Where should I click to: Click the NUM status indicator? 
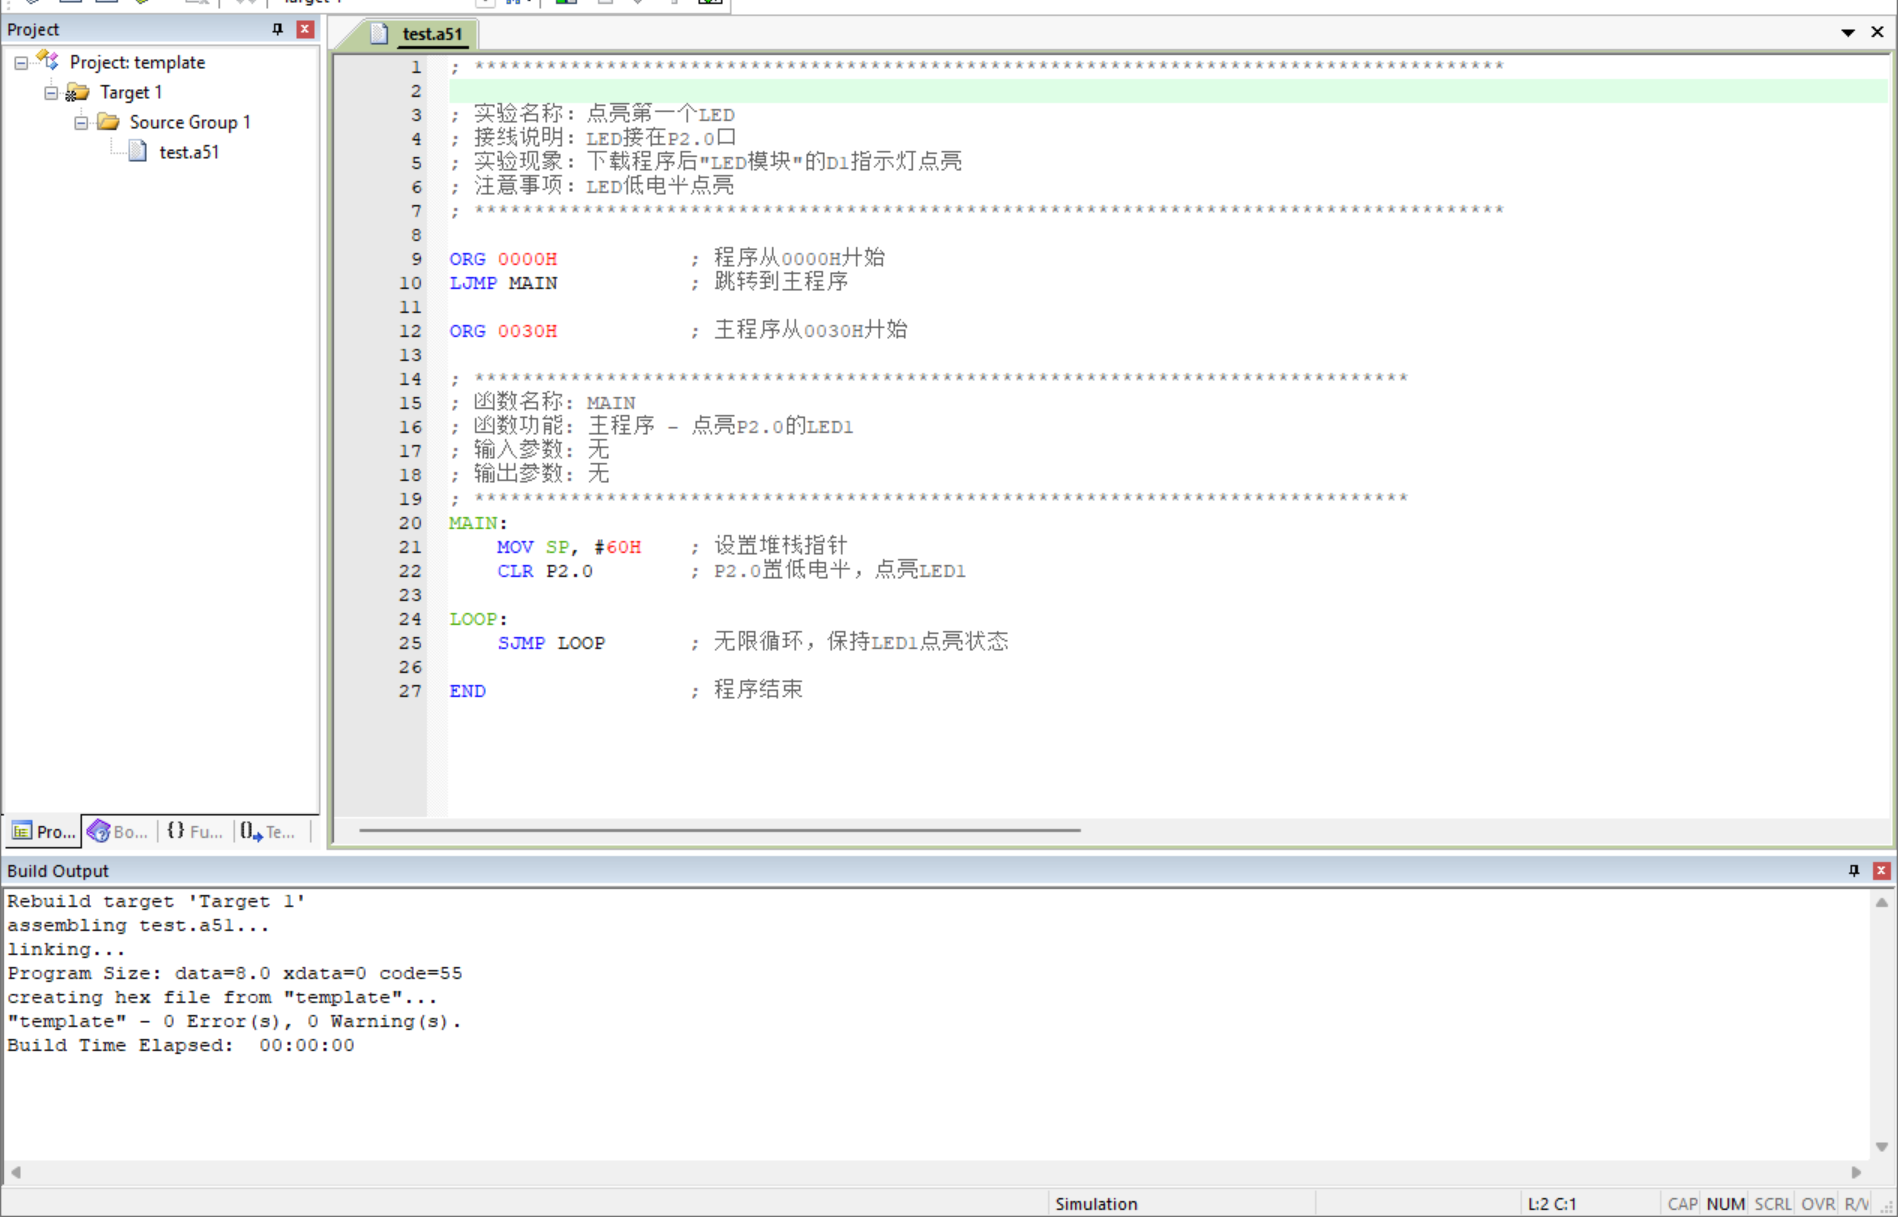point(1725,1204)
